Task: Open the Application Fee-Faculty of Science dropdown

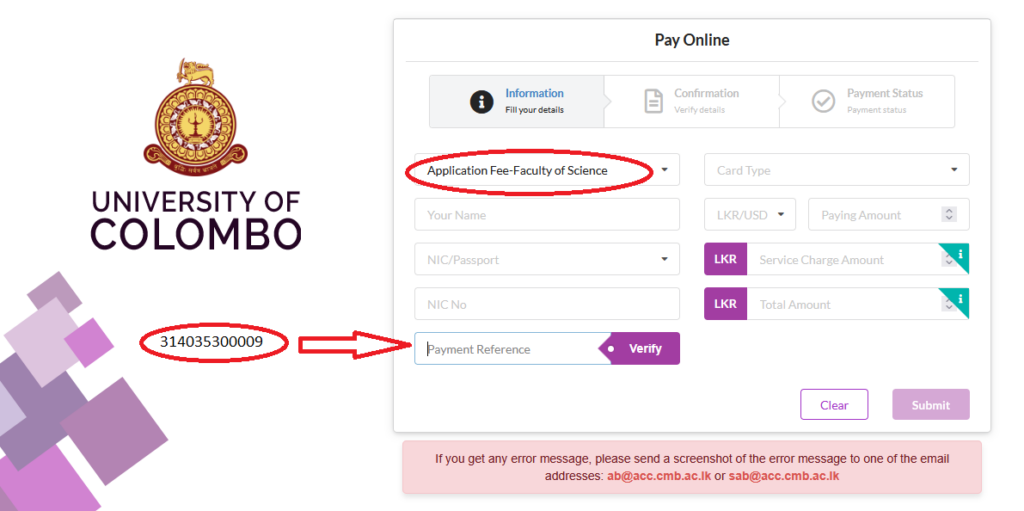Action: tap(547, 170)
